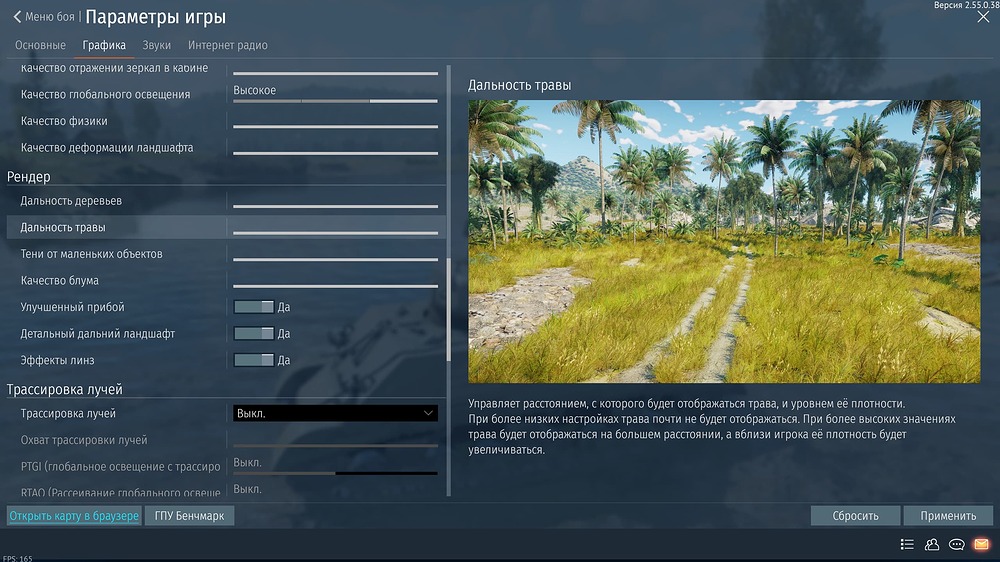Click the Высокое value label
1000x562 pixels.
[x=254, y=90]
